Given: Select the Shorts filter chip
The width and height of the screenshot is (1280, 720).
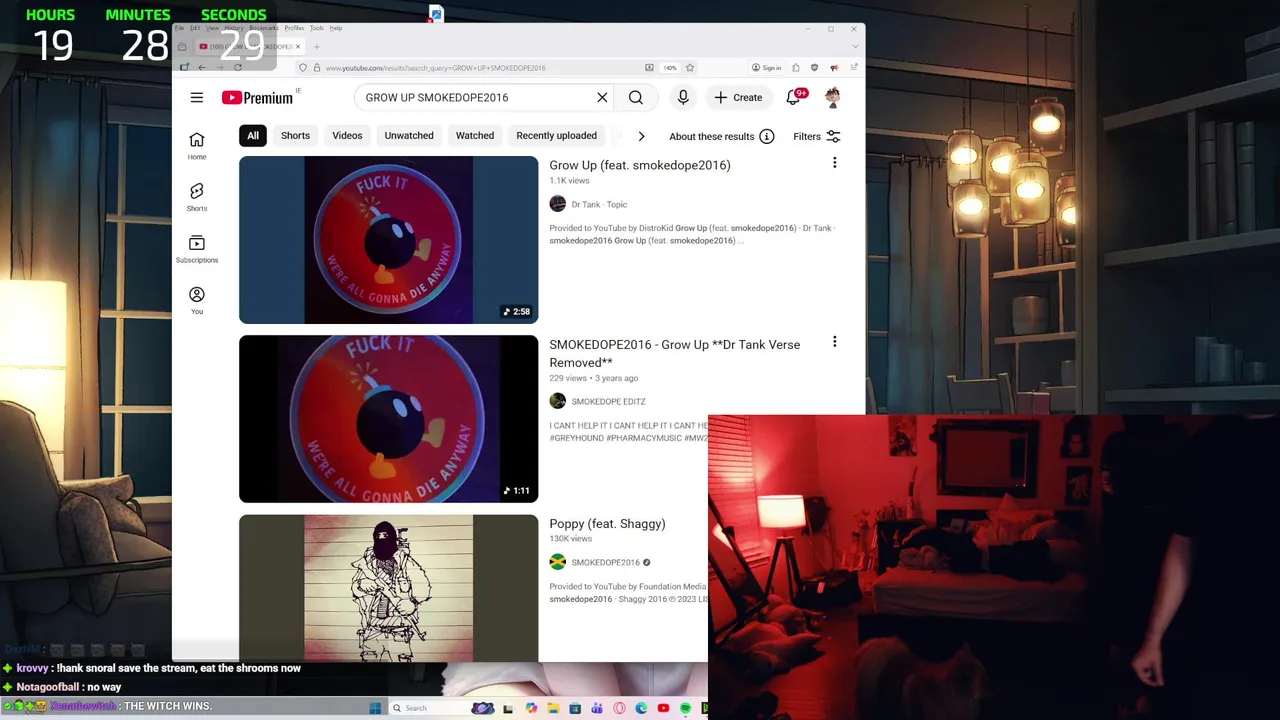Looking at the screenshot, I should point(295,136).
